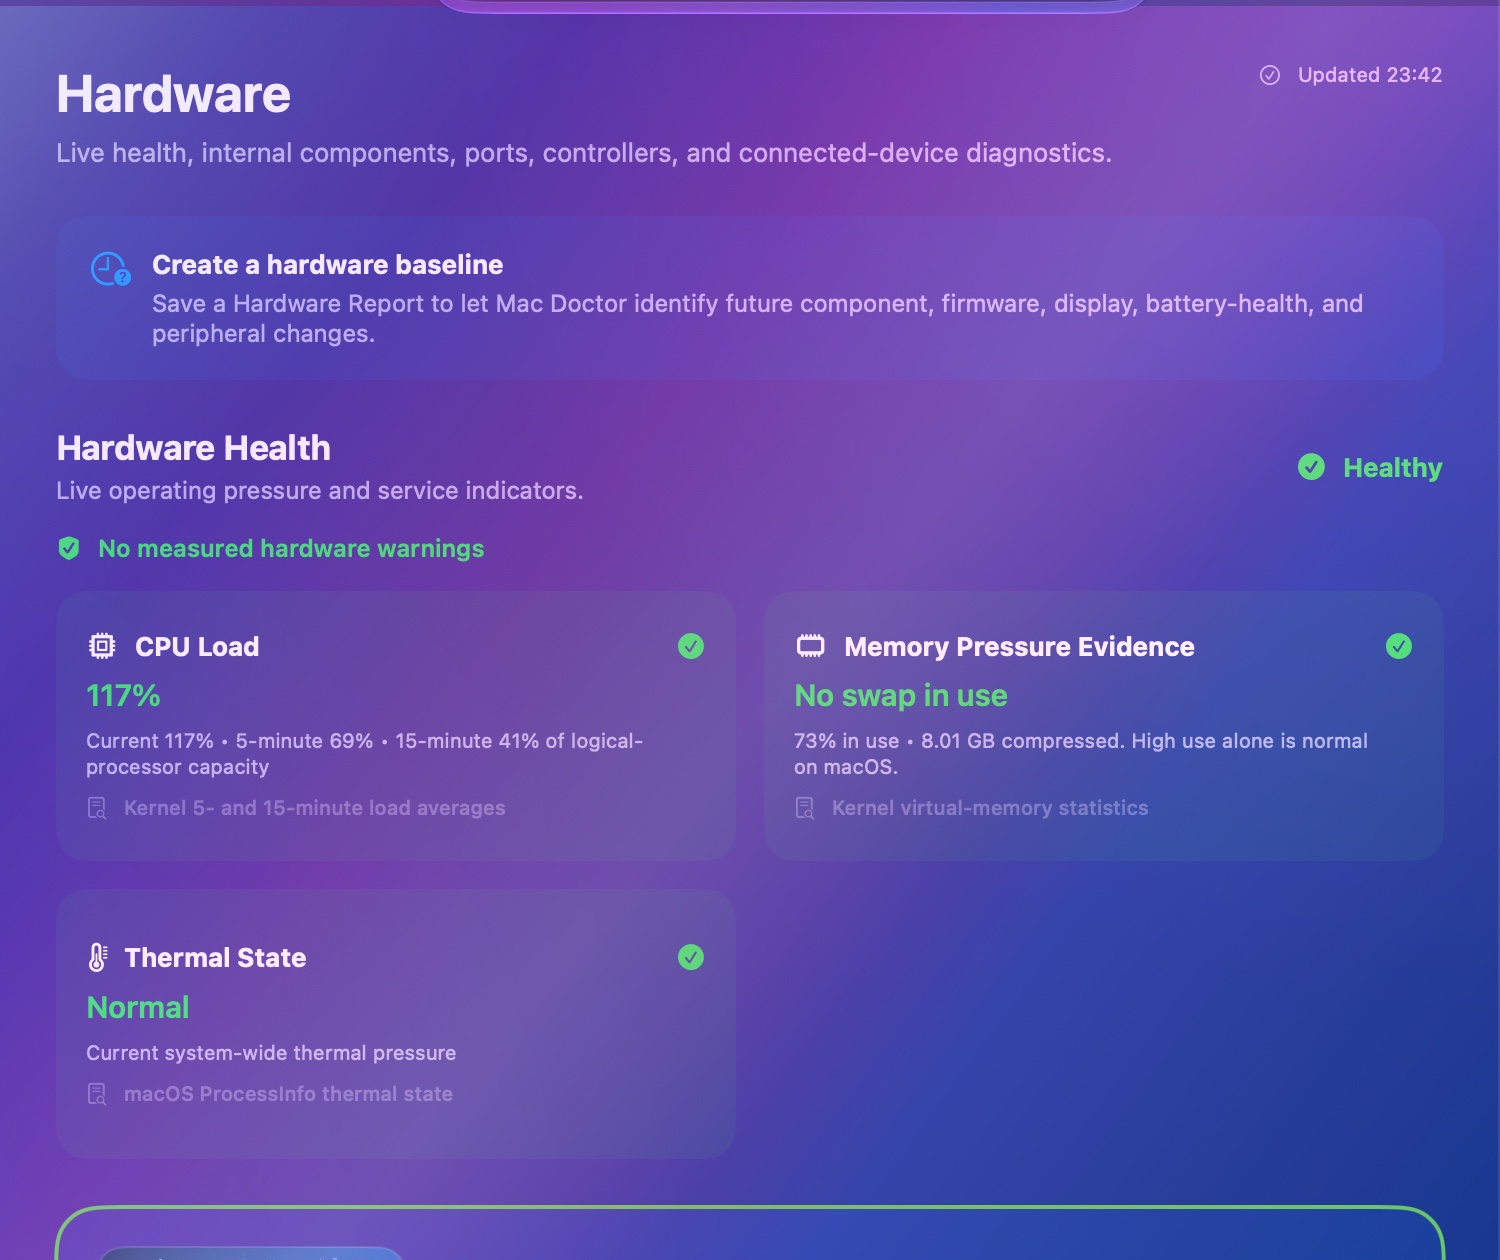
Task: Click the green Healthy status check icon
Action: pos(1311,467)
